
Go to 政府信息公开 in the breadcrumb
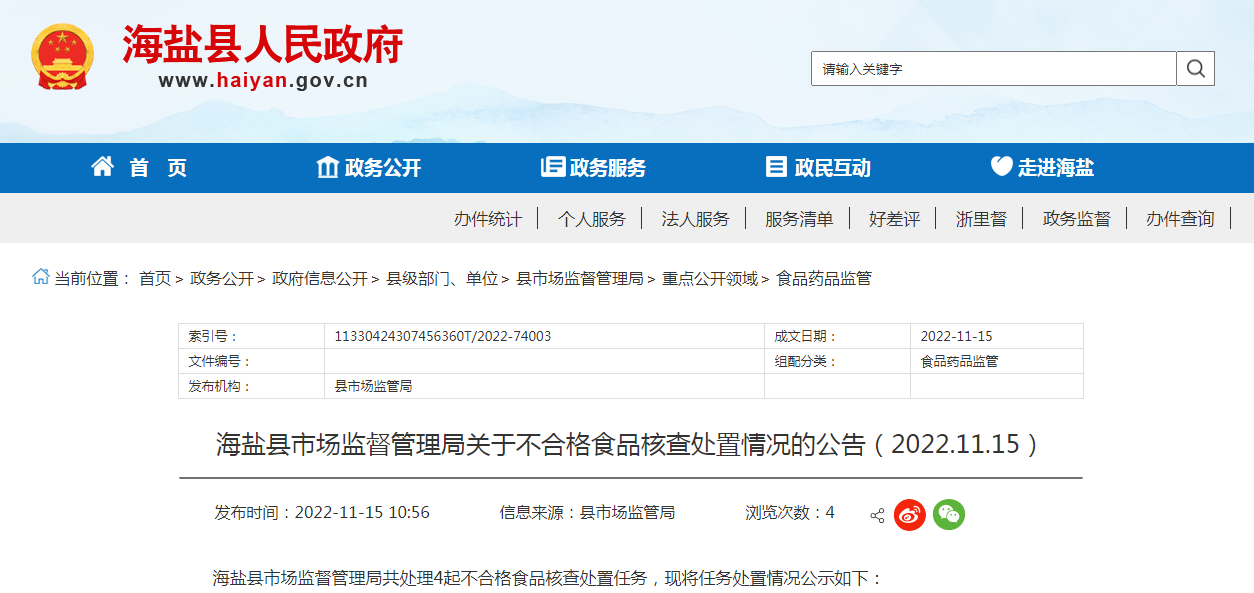pyautogui.click(x=320, y=279)
